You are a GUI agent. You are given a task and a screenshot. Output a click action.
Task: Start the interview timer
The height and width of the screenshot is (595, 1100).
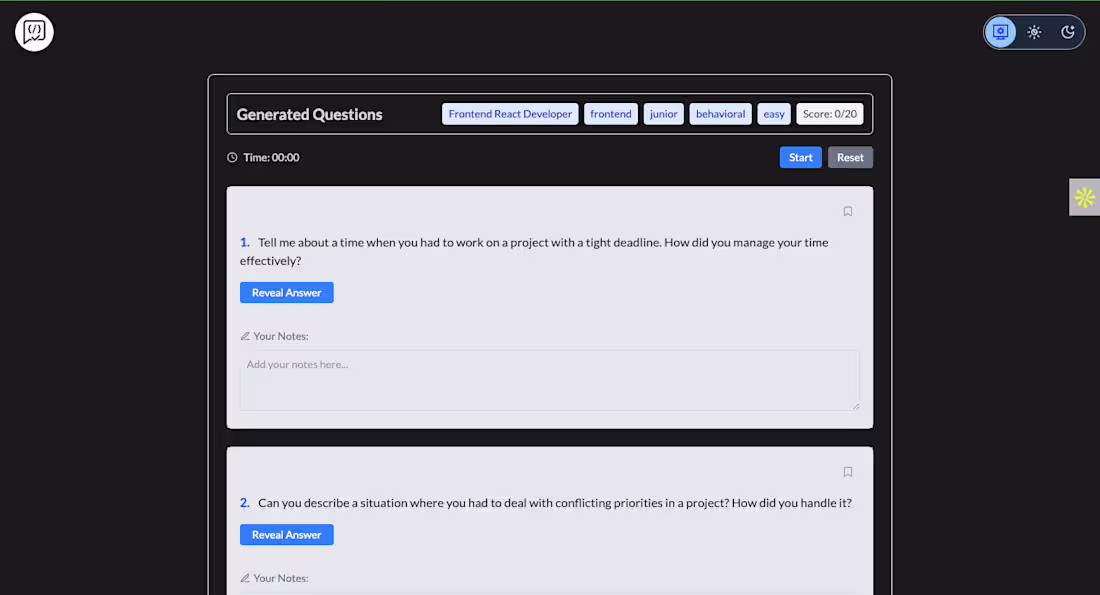(x=800, y=157)
